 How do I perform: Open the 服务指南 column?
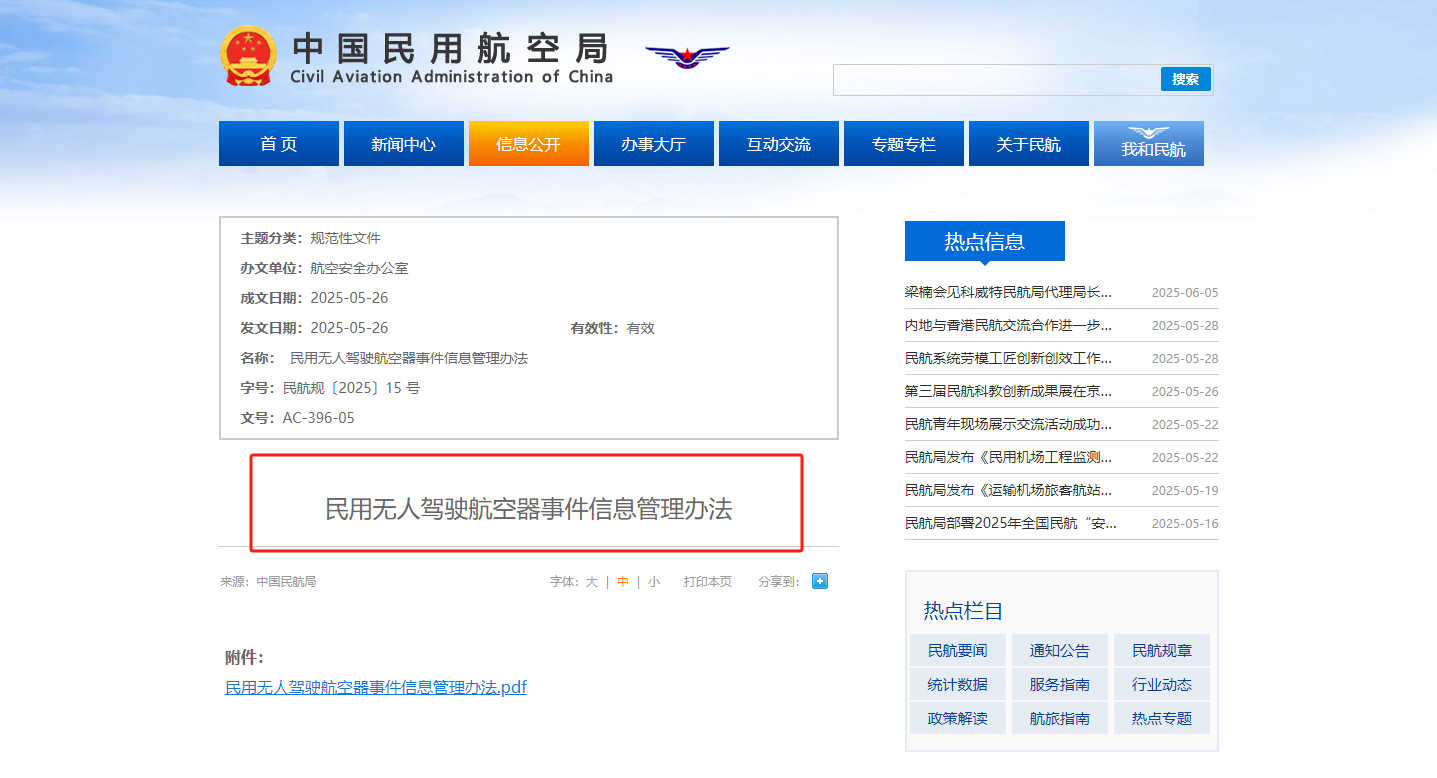[1060, 684]
